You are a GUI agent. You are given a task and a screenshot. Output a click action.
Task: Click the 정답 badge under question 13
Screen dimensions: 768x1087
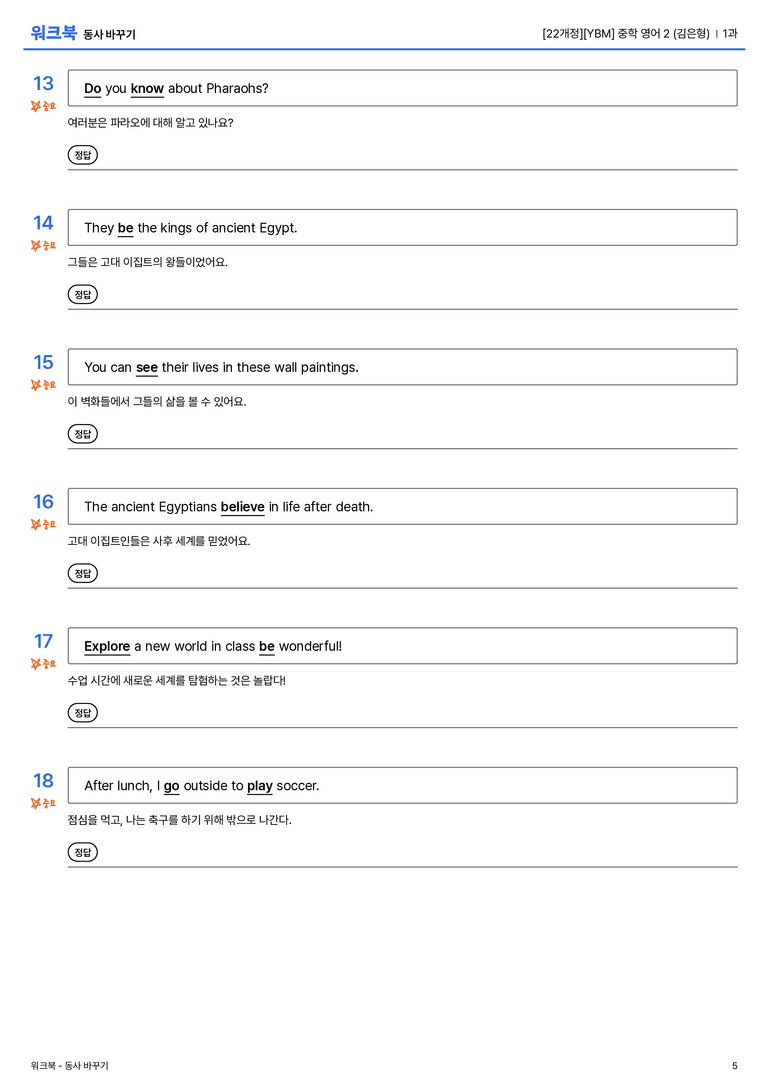[82, 155]
